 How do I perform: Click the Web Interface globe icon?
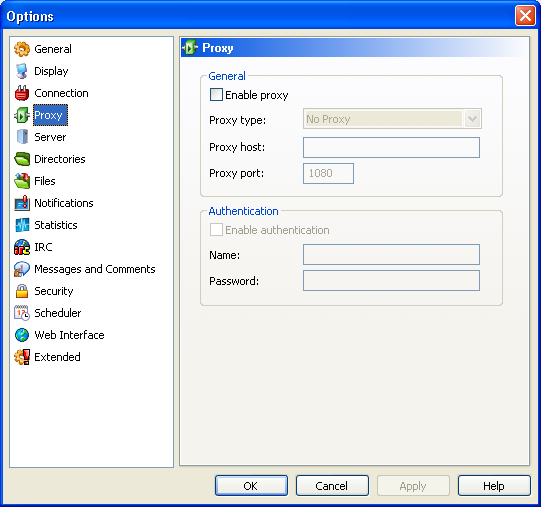click(x=22, y=335)
